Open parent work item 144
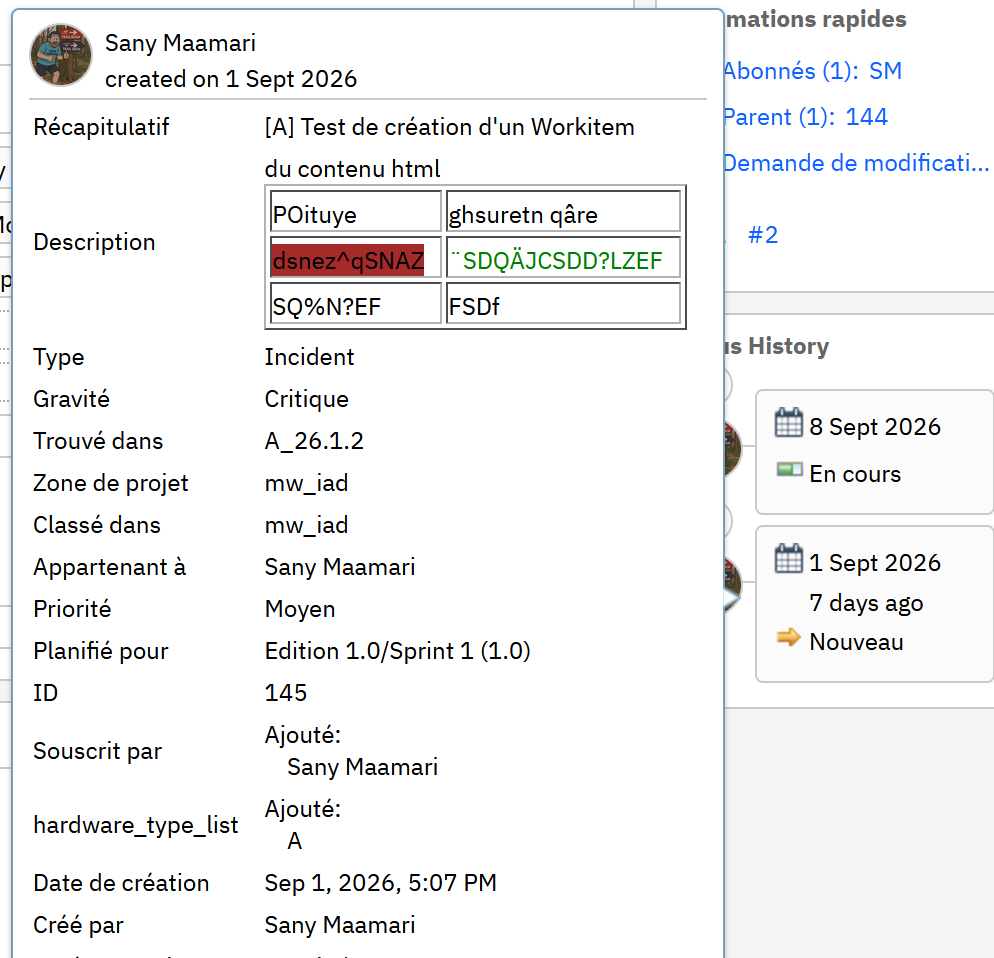 [867, 117]
